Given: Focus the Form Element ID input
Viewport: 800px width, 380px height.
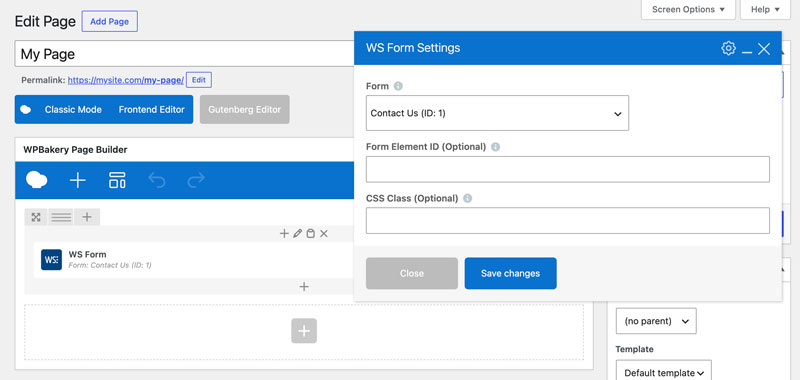Looking at the screenshot, I should tap(567, 169).
